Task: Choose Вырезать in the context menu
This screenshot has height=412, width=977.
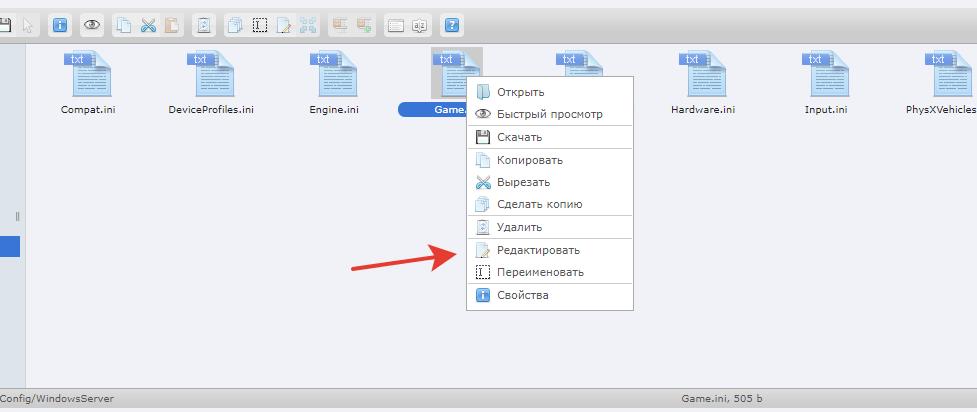Action: [x=550, y=183]
